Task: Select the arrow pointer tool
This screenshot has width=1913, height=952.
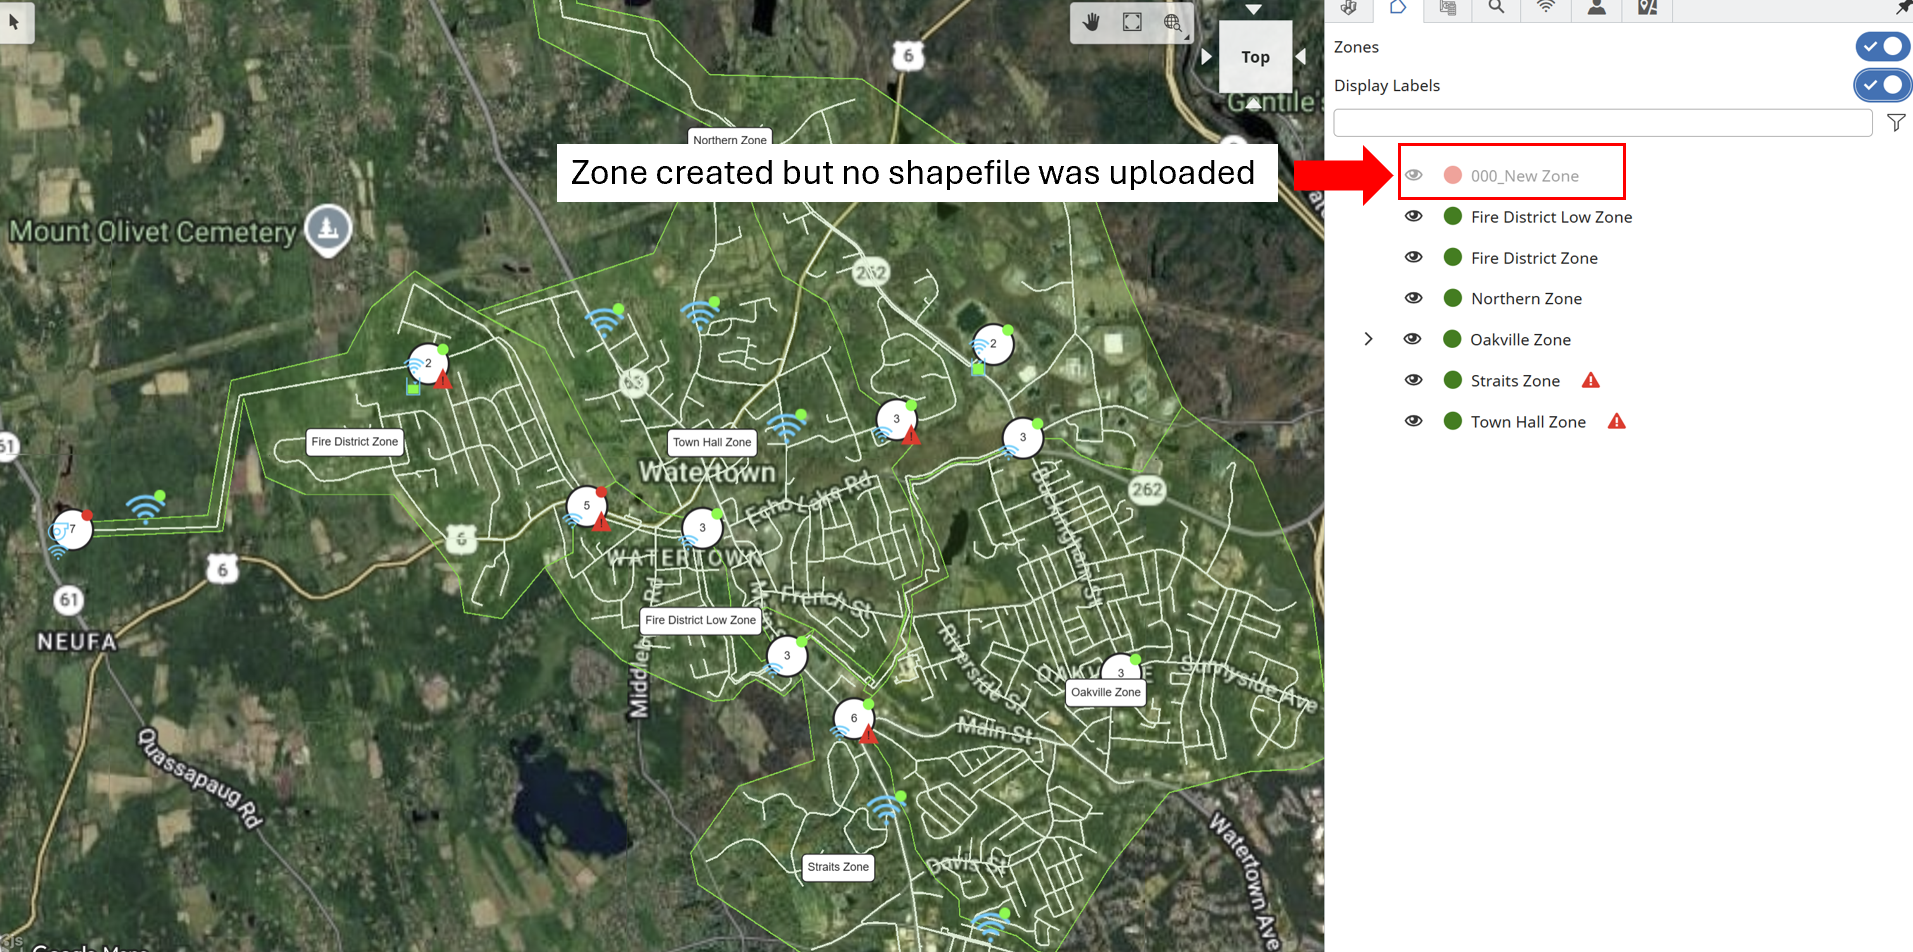Action: coord(15,21)
